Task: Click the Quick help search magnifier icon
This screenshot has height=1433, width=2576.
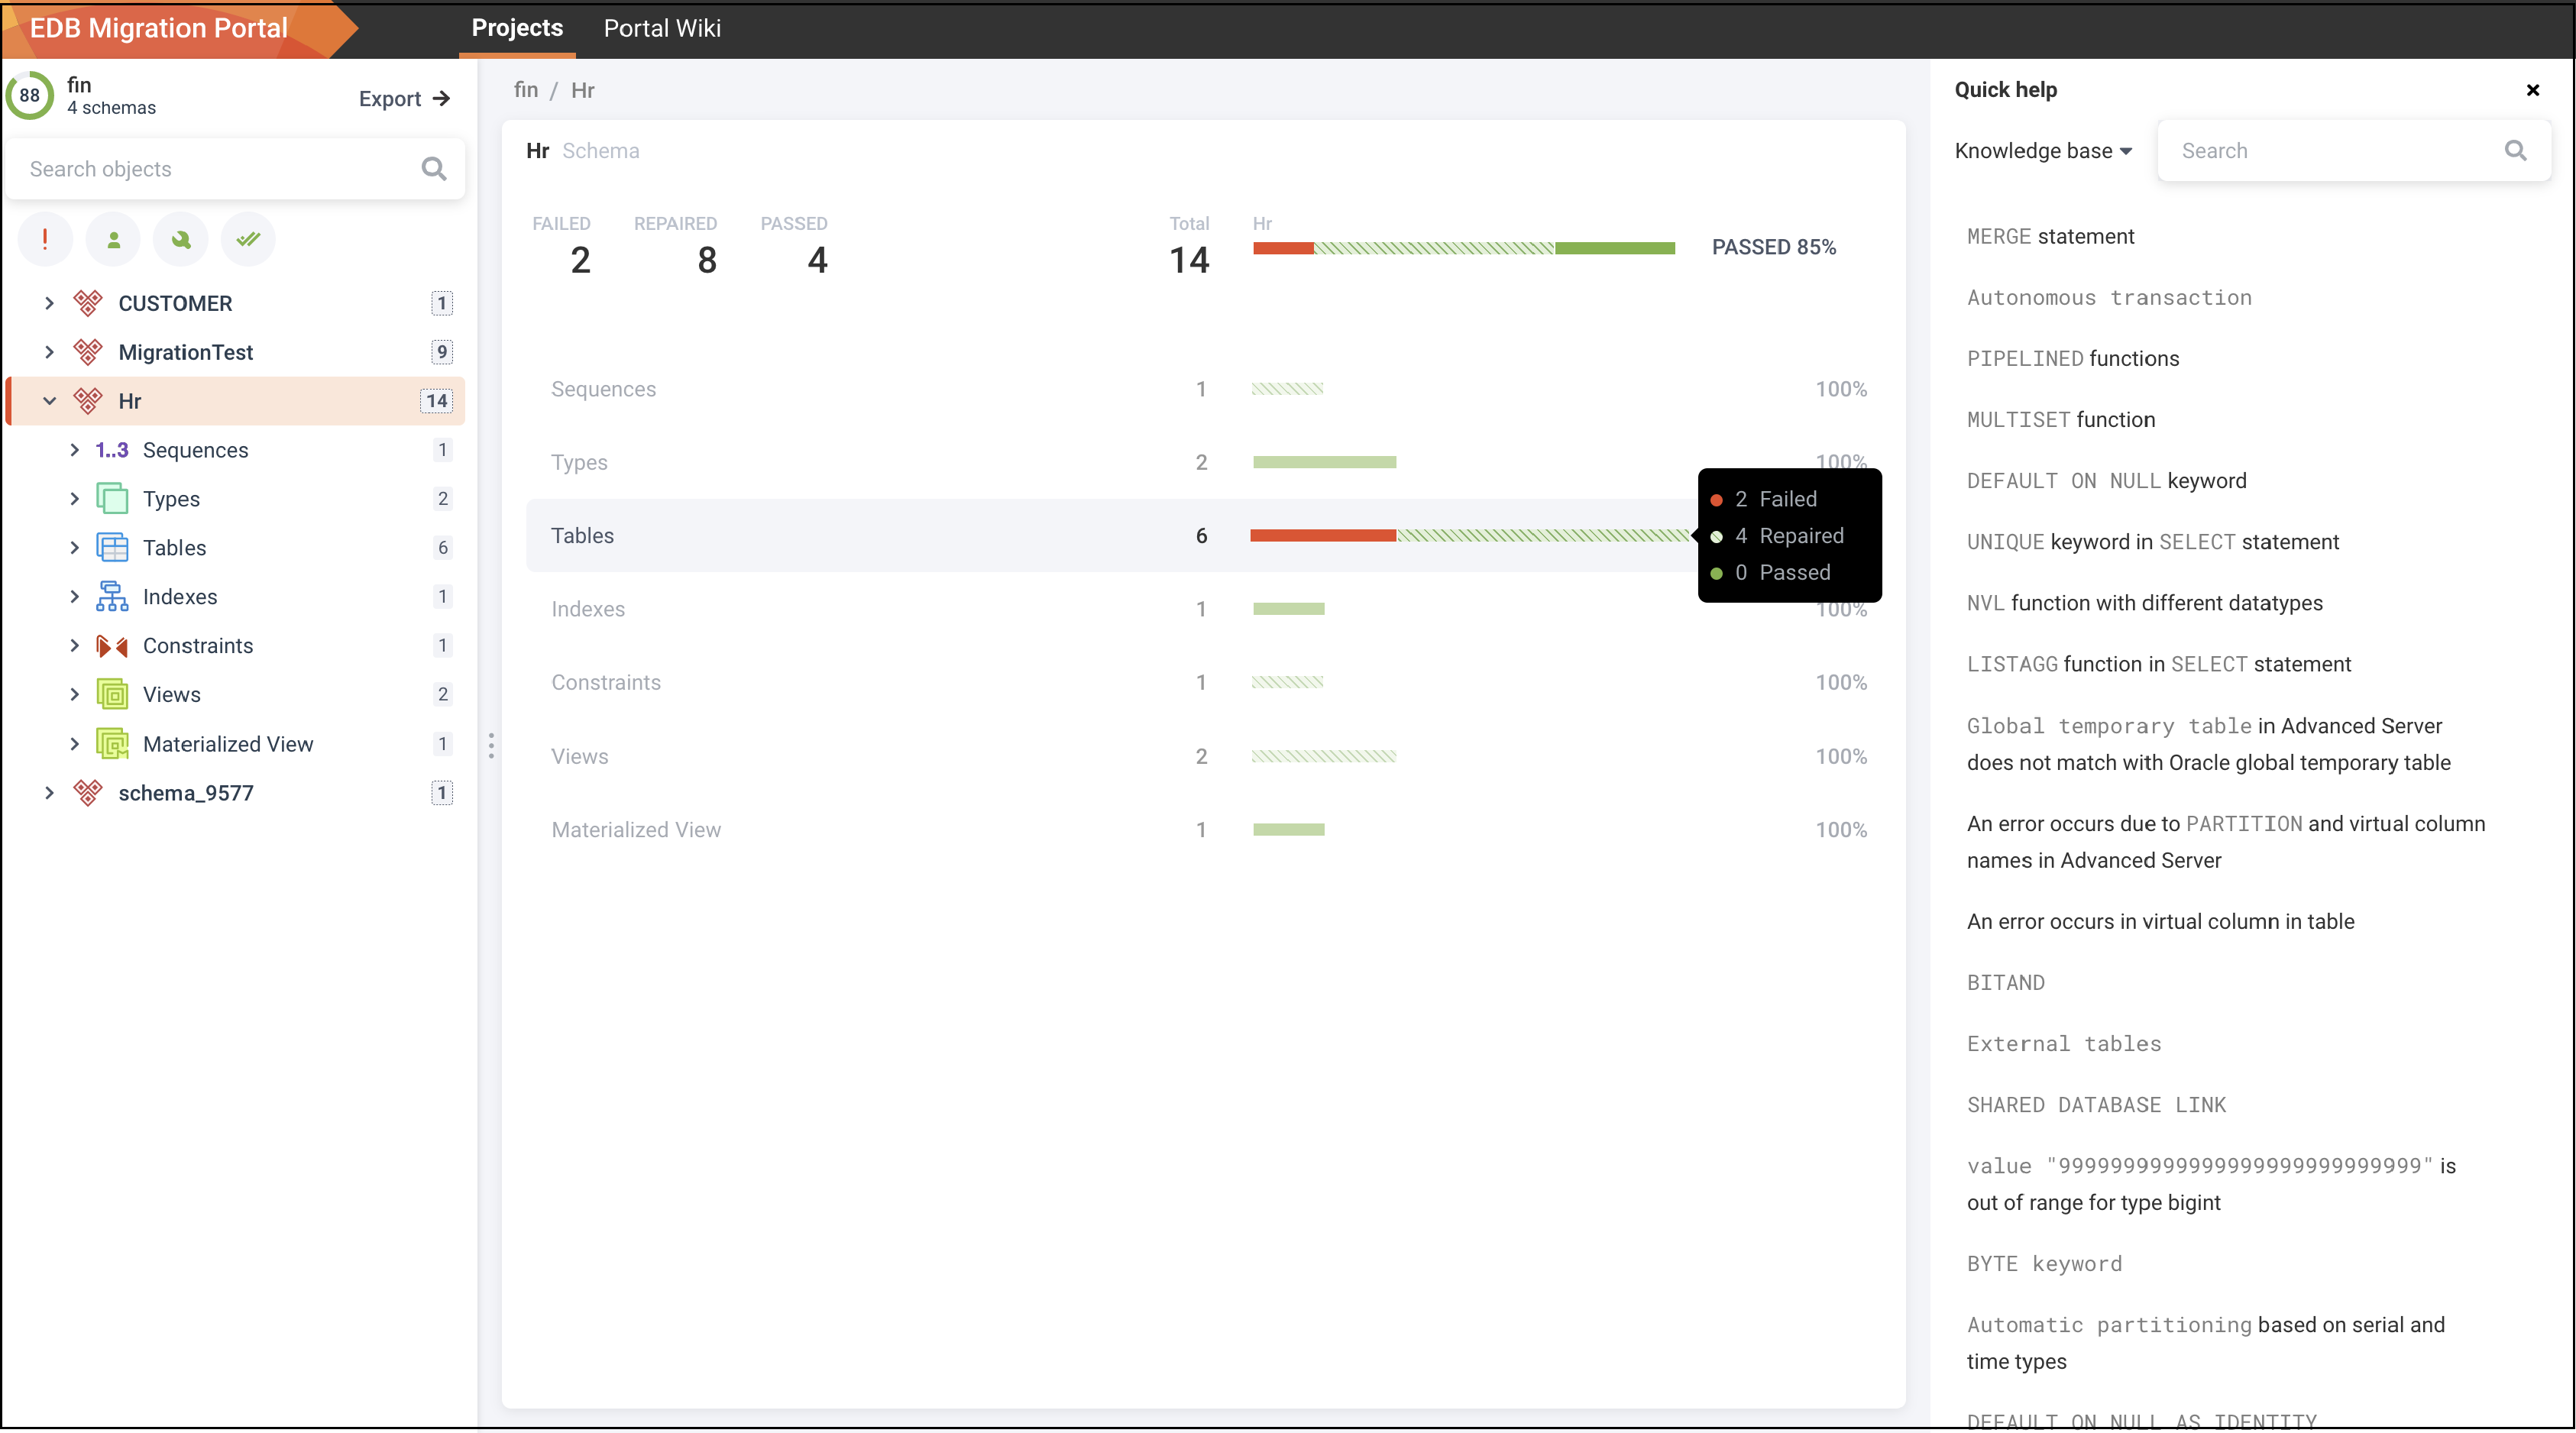Action: pos(2516,151)
